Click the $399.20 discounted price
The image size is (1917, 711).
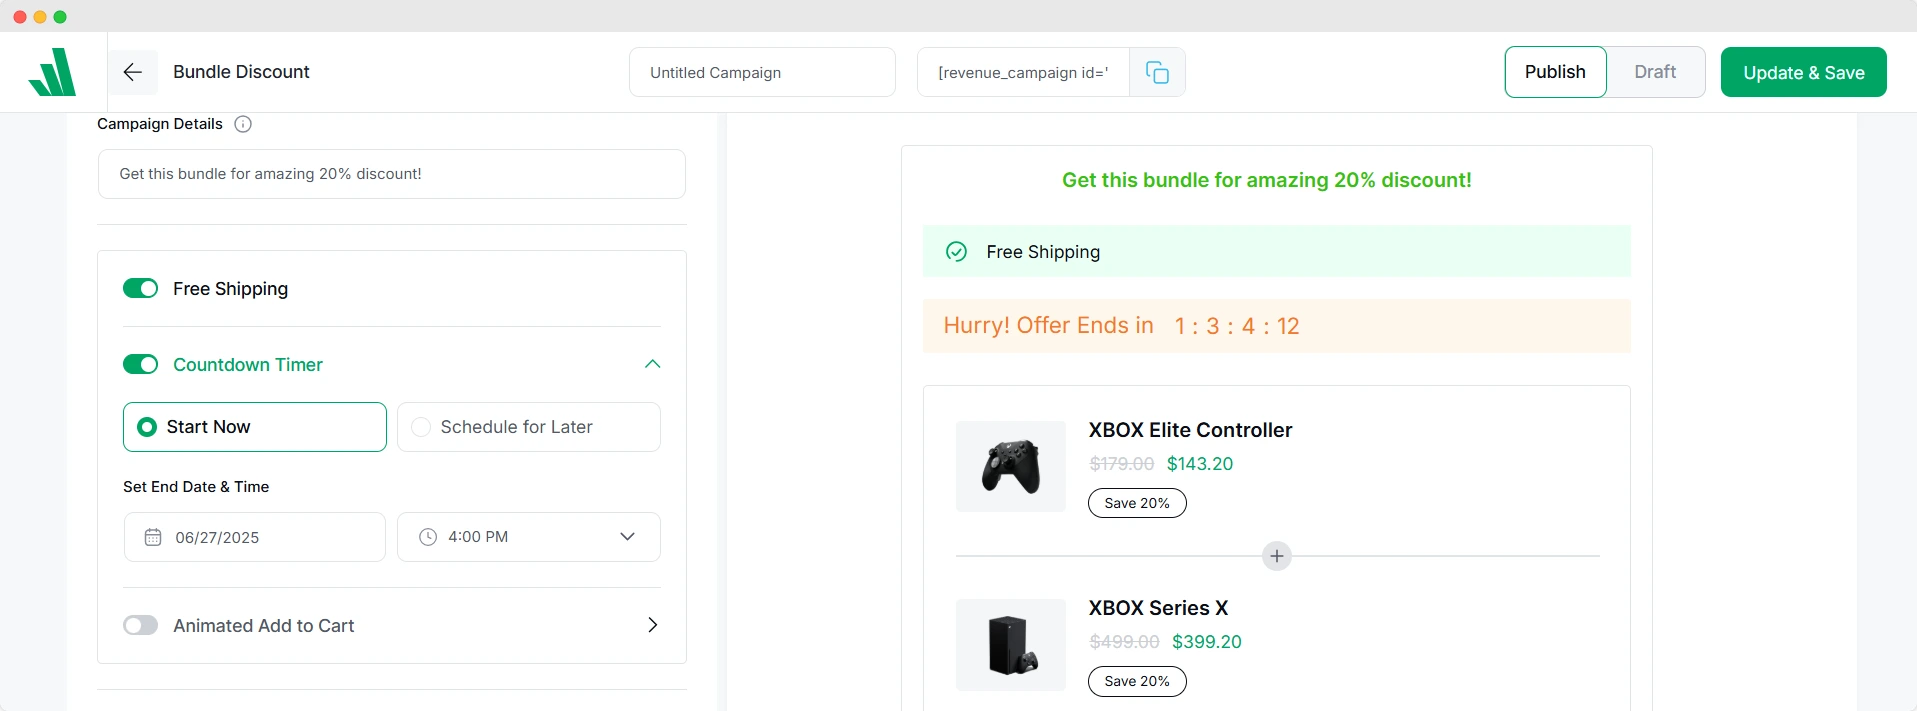point(1207,642)
